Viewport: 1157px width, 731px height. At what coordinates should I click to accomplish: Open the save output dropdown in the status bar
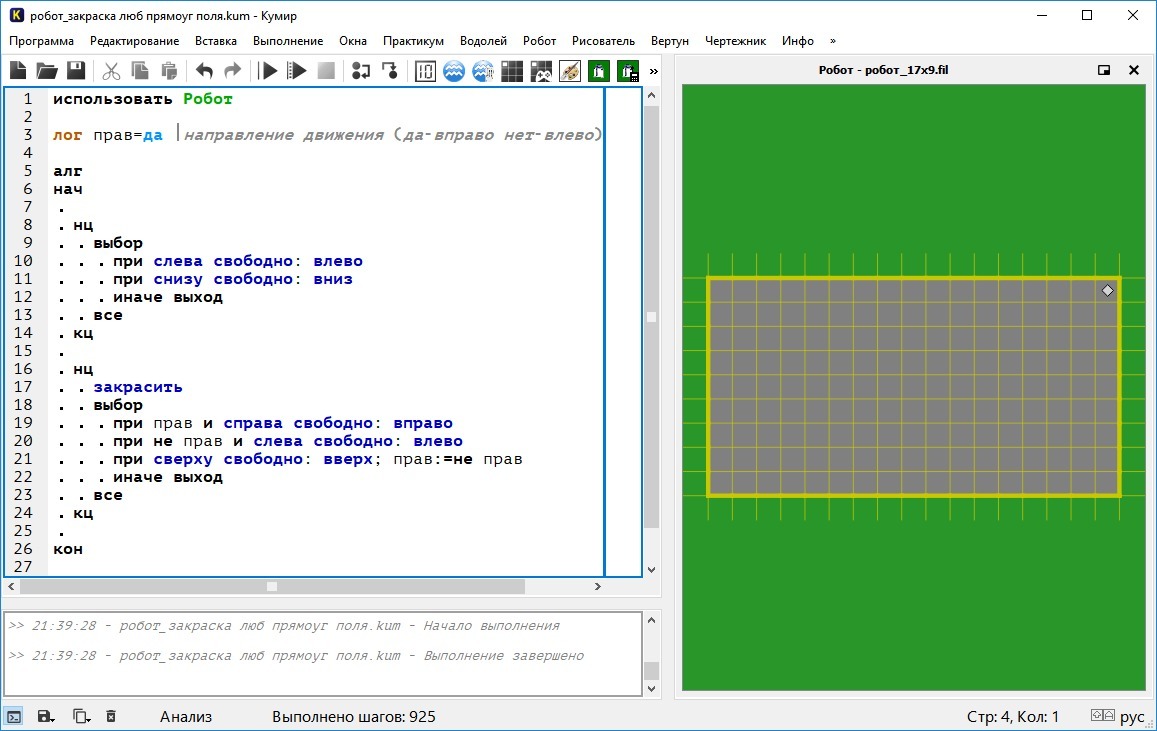click(45, 716)
